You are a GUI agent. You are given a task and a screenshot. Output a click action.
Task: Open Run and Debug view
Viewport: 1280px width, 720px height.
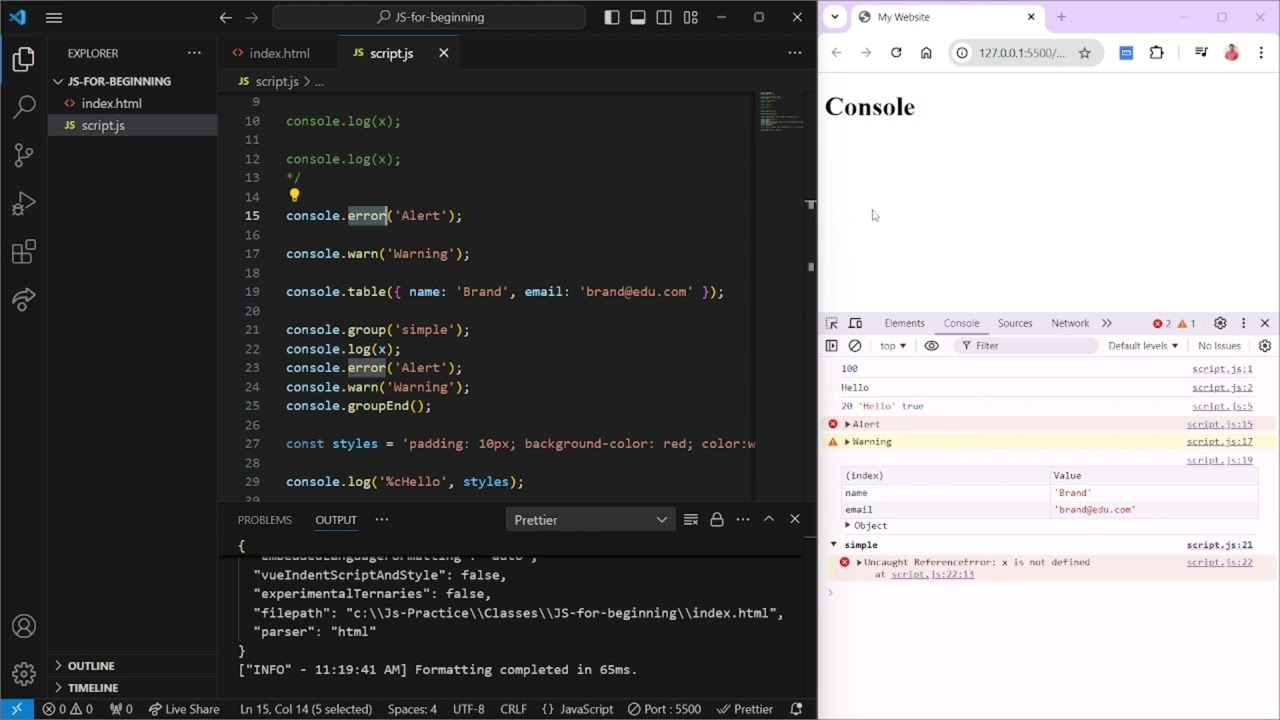(x=24, y=203)
